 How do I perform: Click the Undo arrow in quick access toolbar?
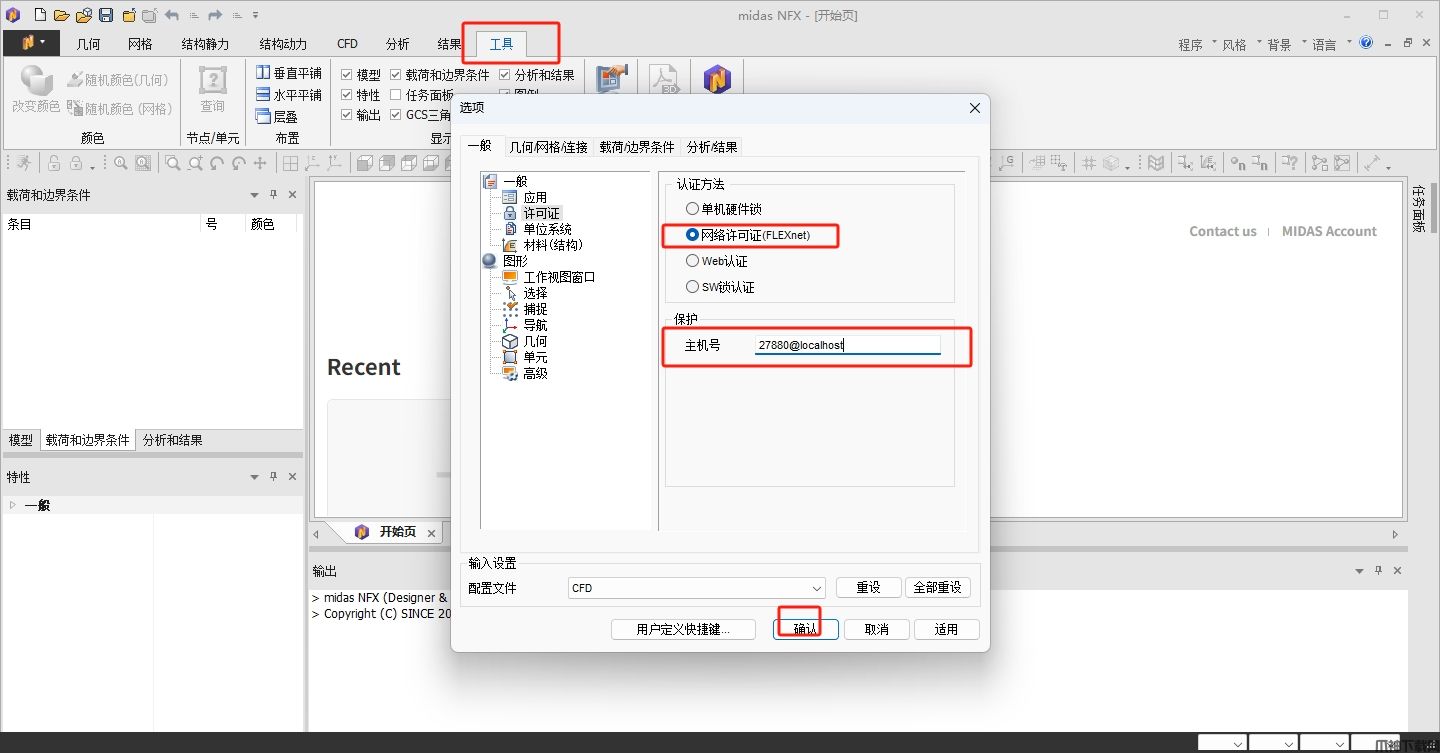(x=172, y=15)
